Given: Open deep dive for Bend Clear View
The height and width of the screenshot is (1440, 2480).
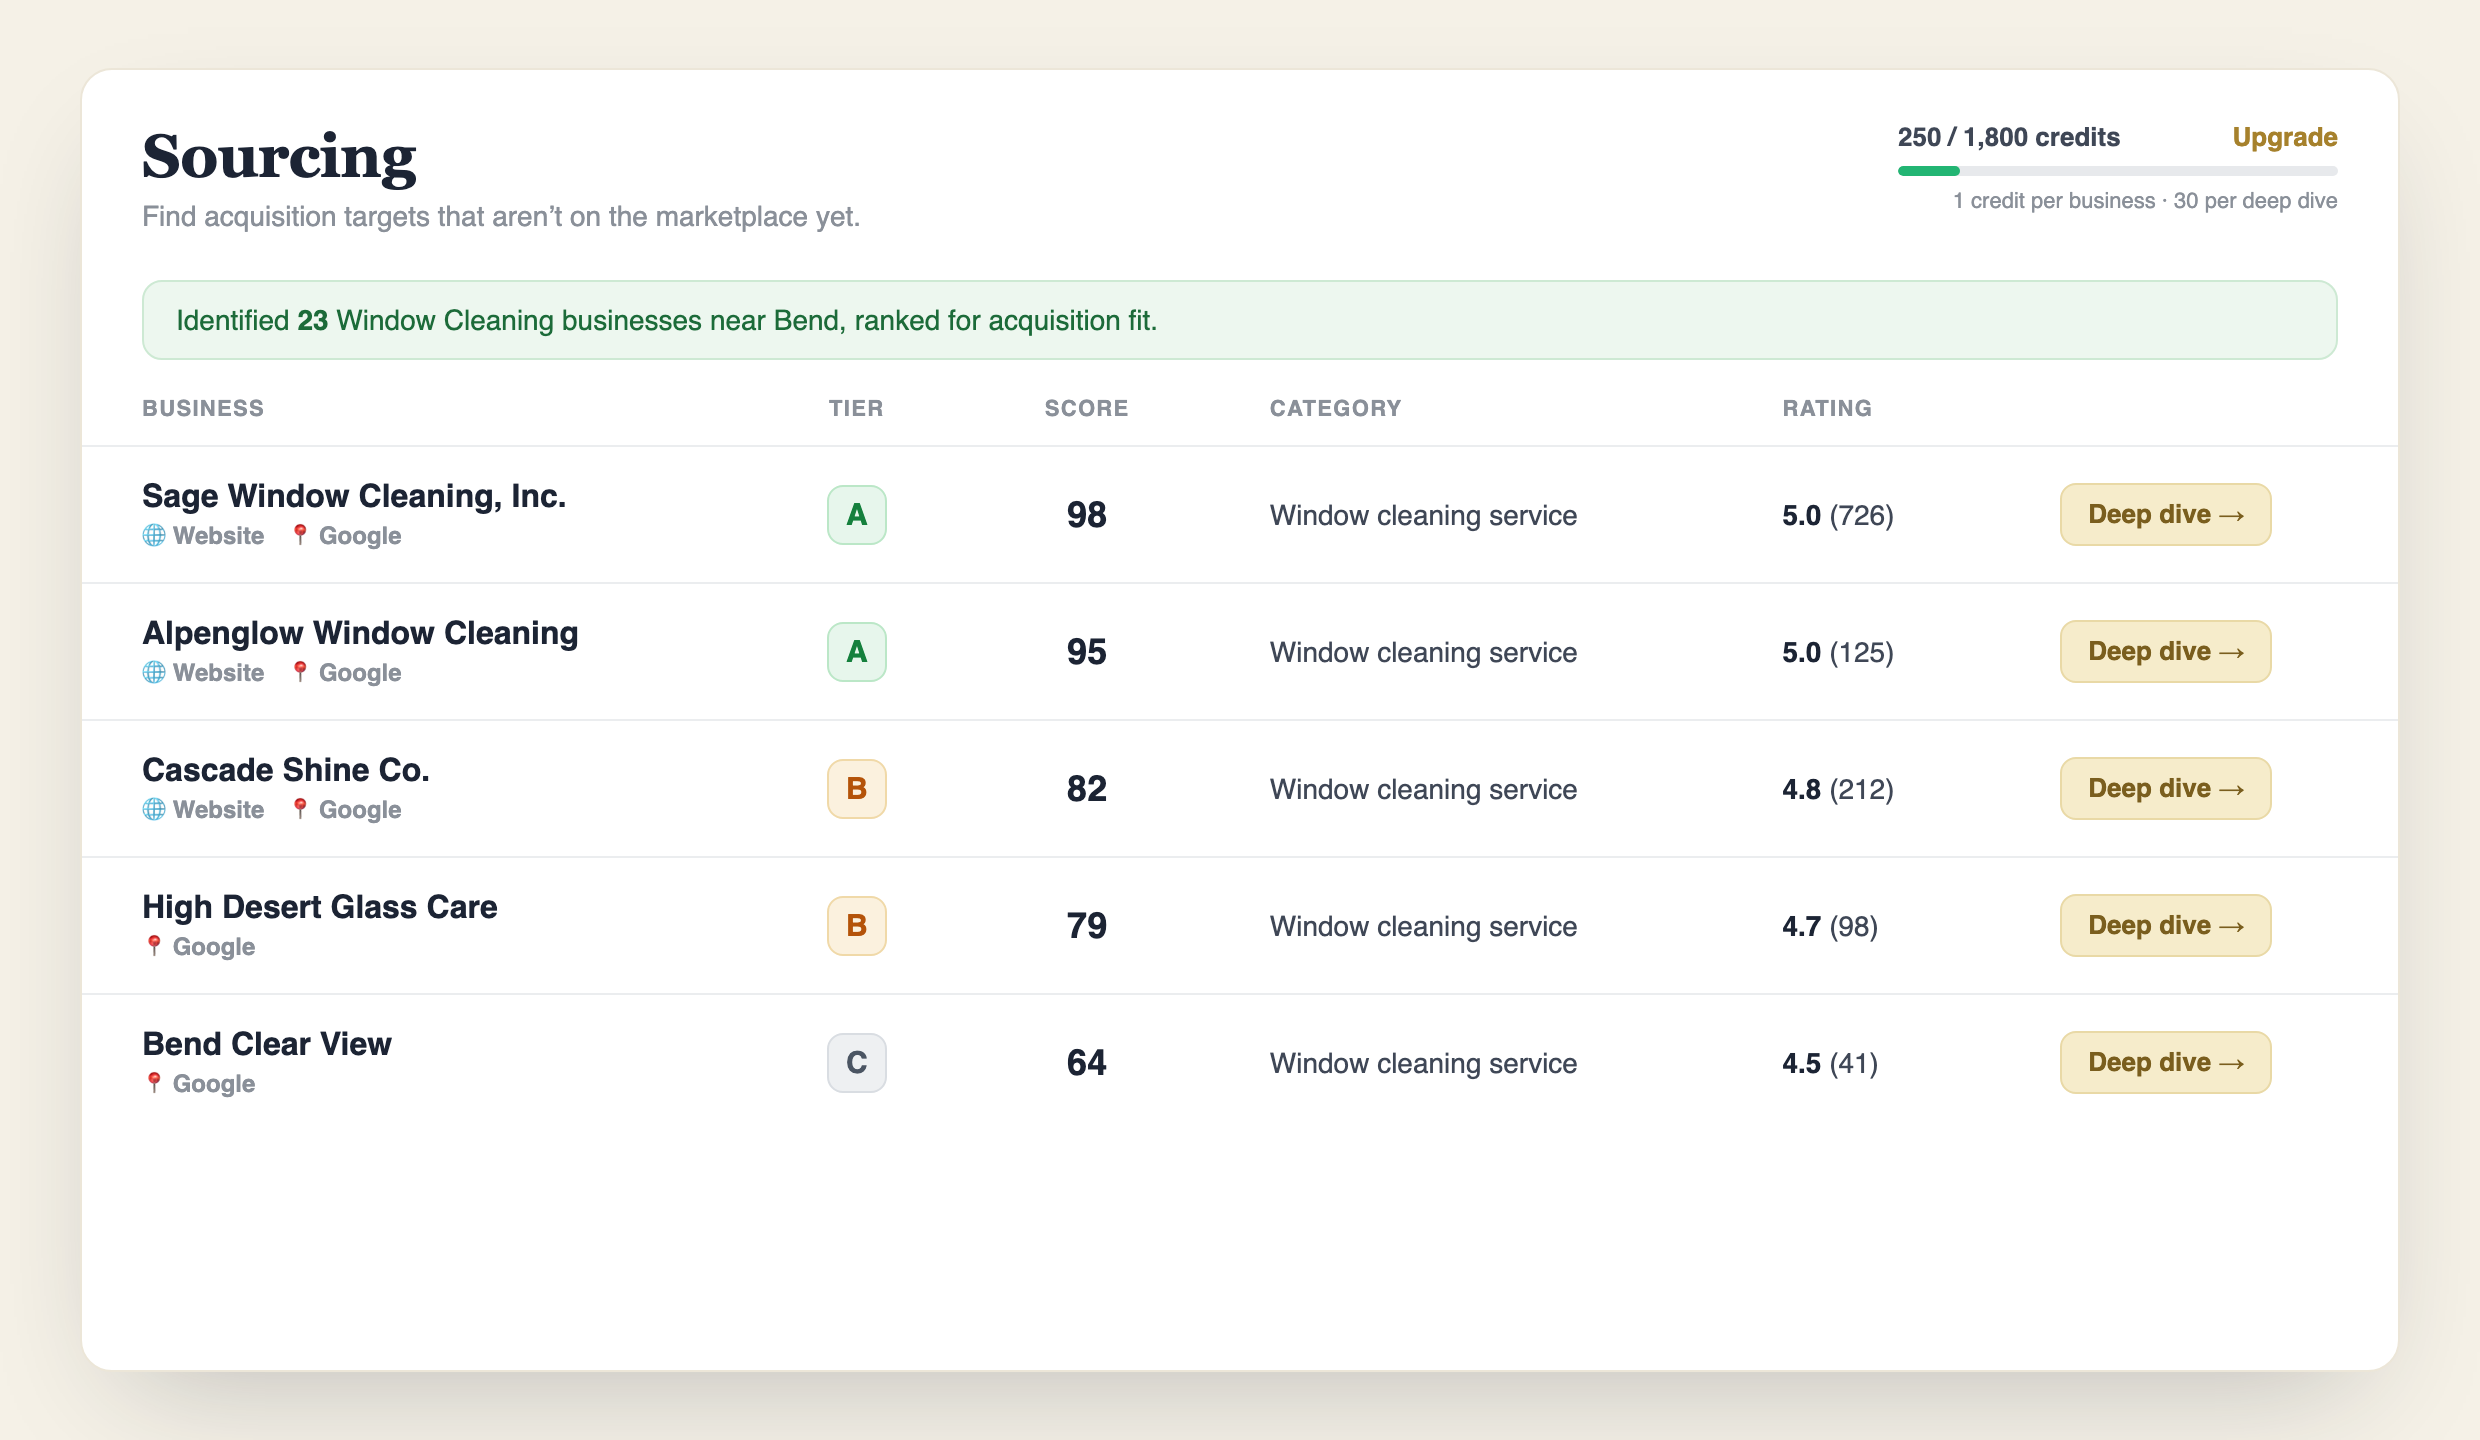Looking at the screenshot, I should 2165,1063.
